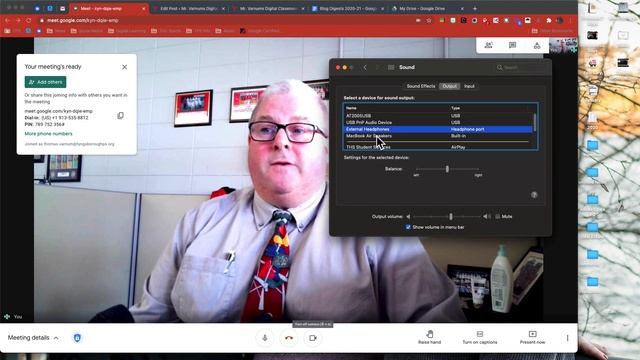The height and width of the screenshot is (360, 640).
Task: Turn on captions
Action: pos(480,338)
